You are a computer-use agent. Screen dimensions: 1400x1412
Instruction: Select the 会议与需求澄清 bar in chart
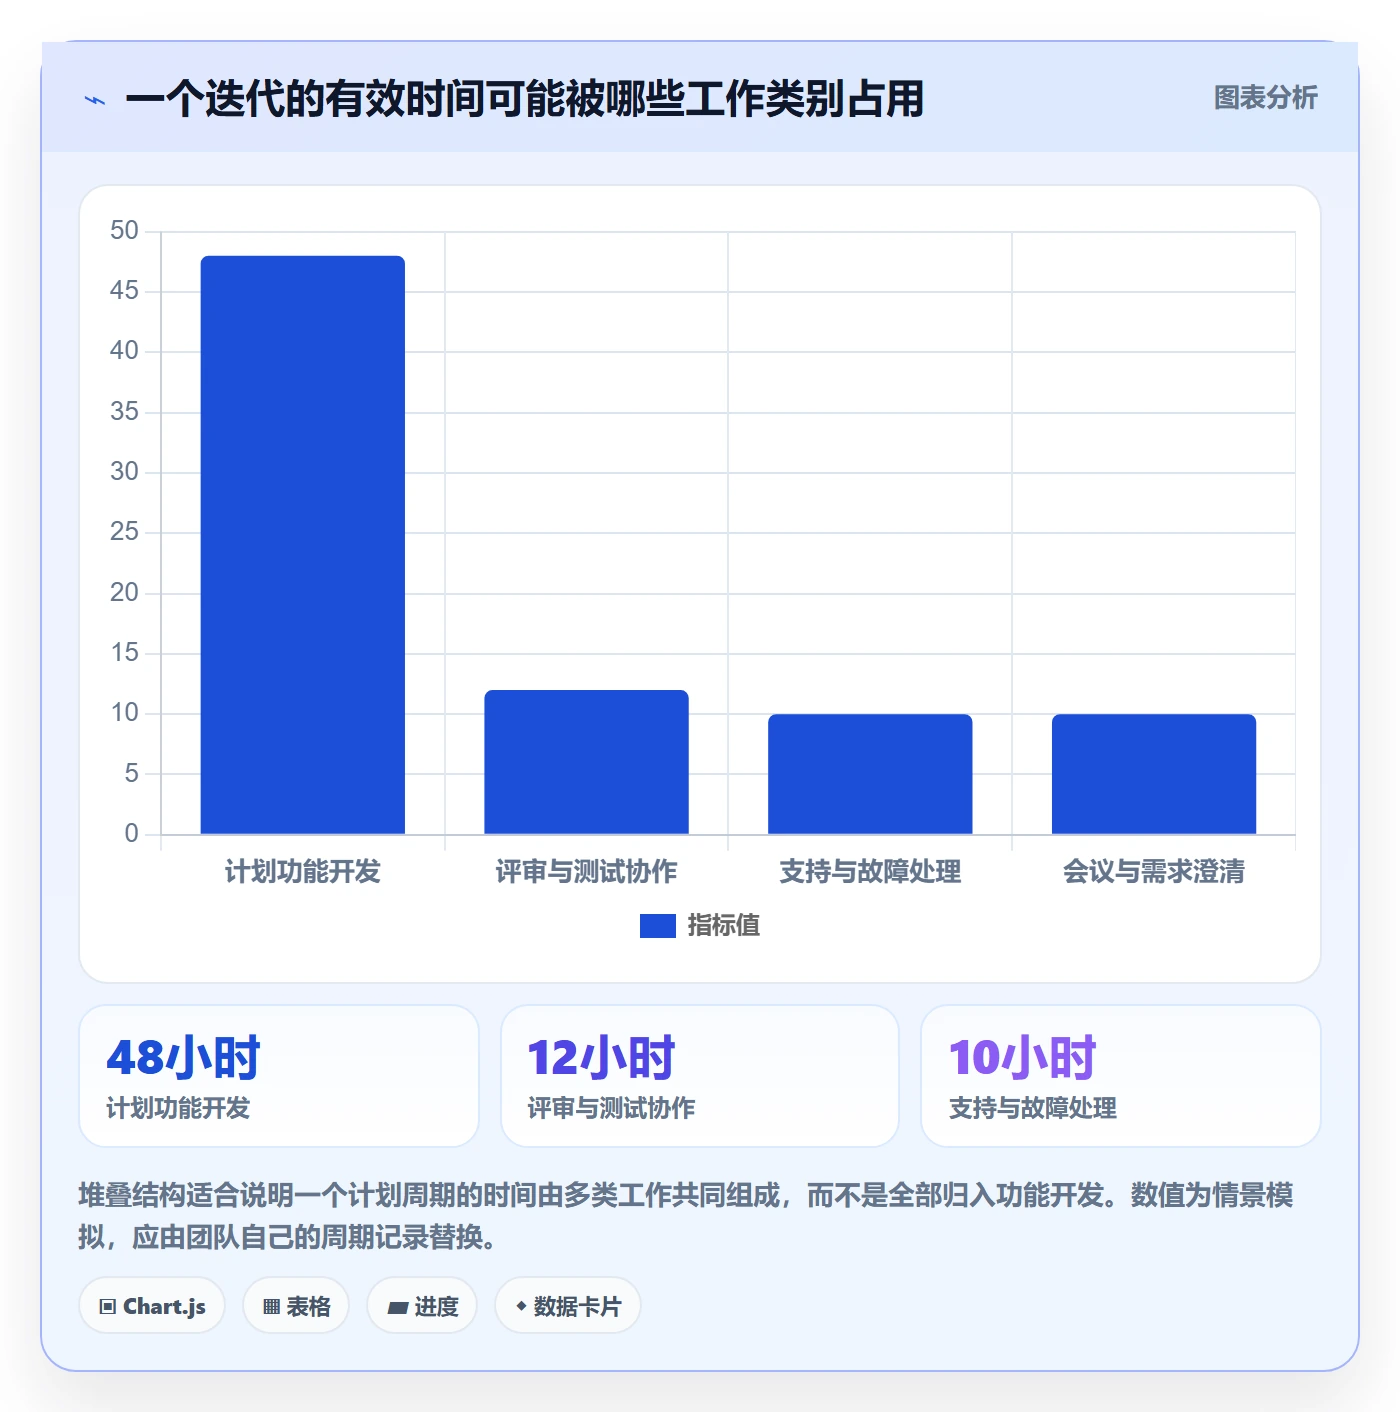click(x=1154, y=774)
